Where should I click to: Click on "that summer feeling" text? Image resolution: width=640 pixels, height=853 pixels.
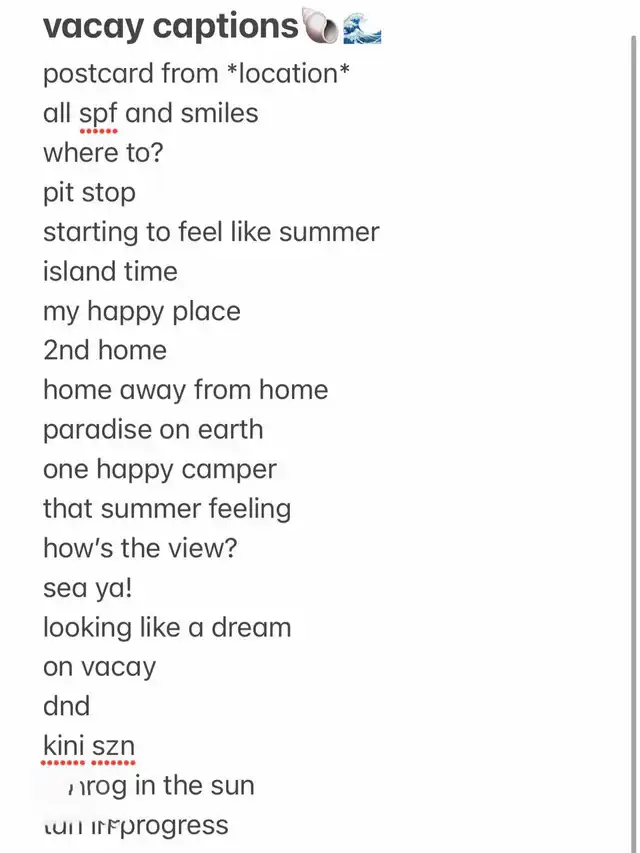tap(167, 508)
